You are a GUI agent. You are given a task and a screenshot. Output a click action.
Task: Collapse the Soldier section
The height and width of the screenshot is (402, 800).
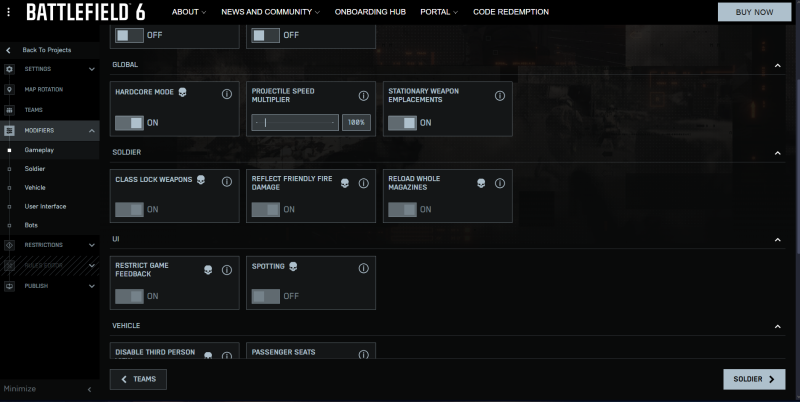point(778,153)
